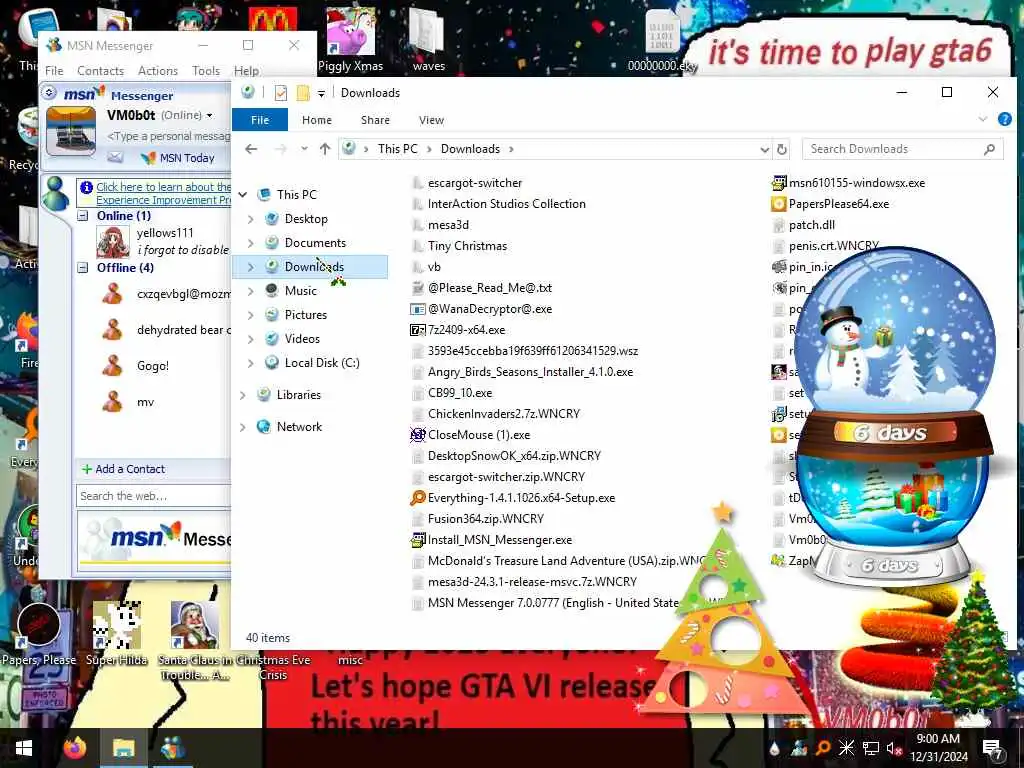
Task: Refresh the Downloads folder view
Action: [x=782, y=150]
